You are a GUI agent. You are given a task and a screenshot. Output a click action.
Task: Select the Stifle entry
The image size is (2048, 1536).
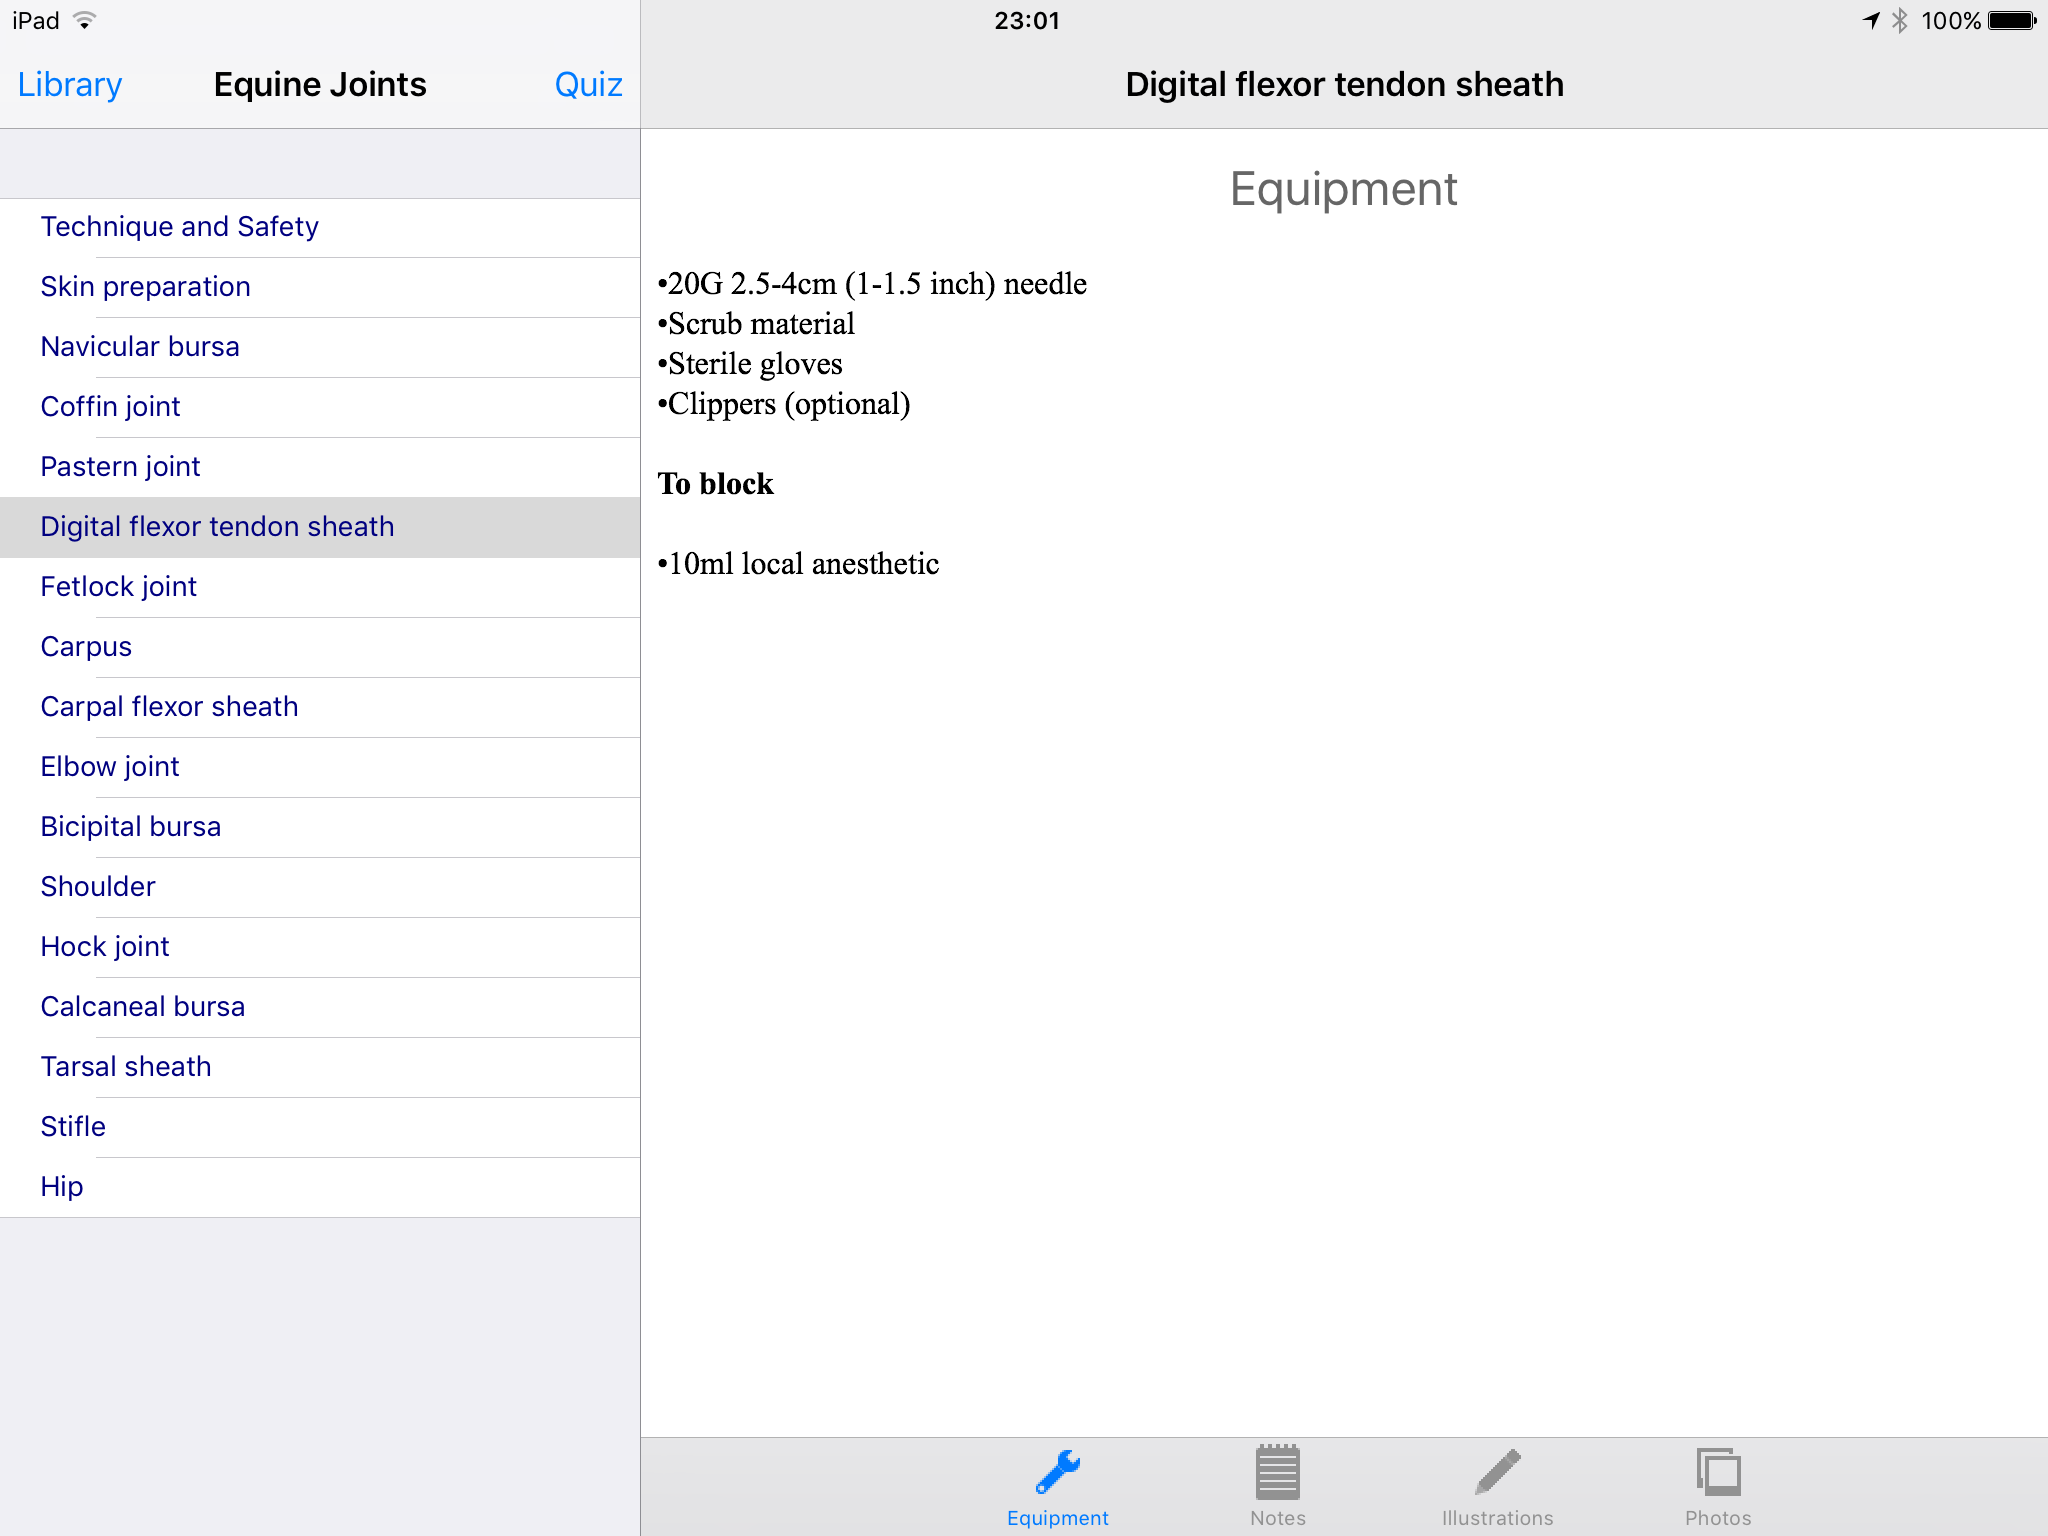320,1127
